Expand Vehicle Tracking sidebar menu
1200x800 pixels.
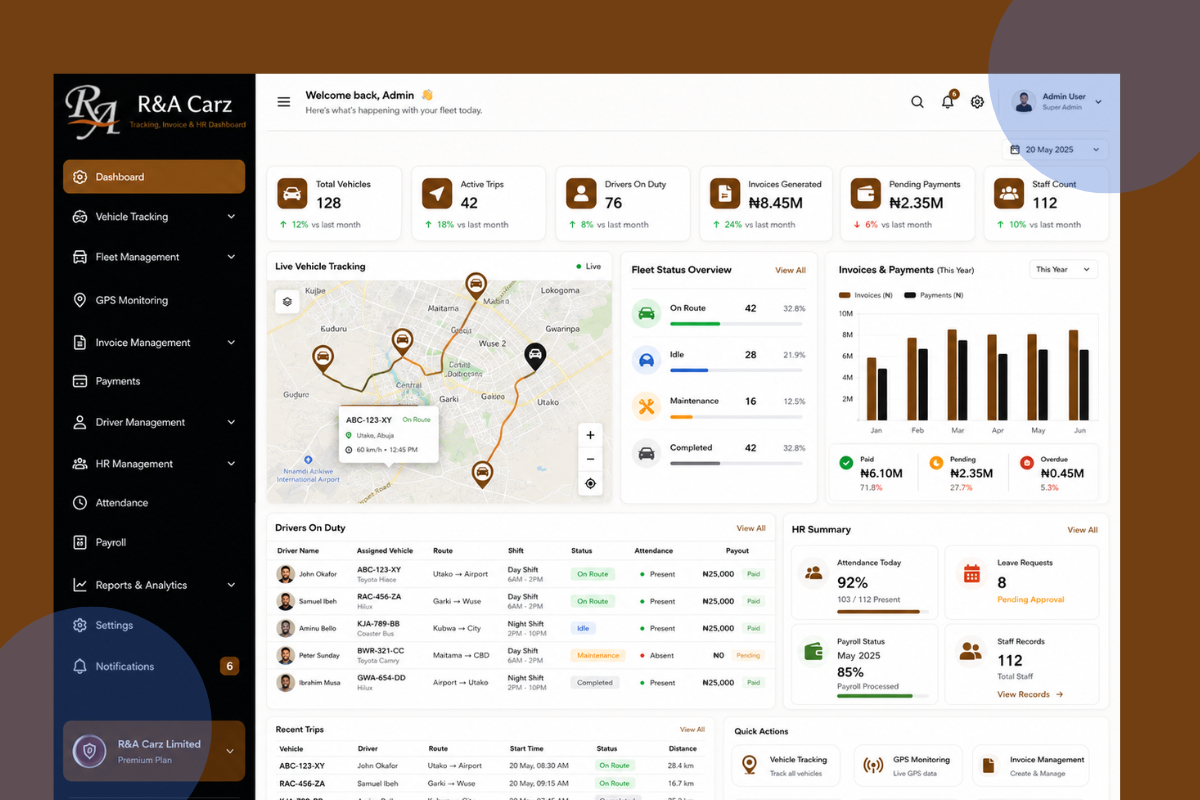(231, 217)
